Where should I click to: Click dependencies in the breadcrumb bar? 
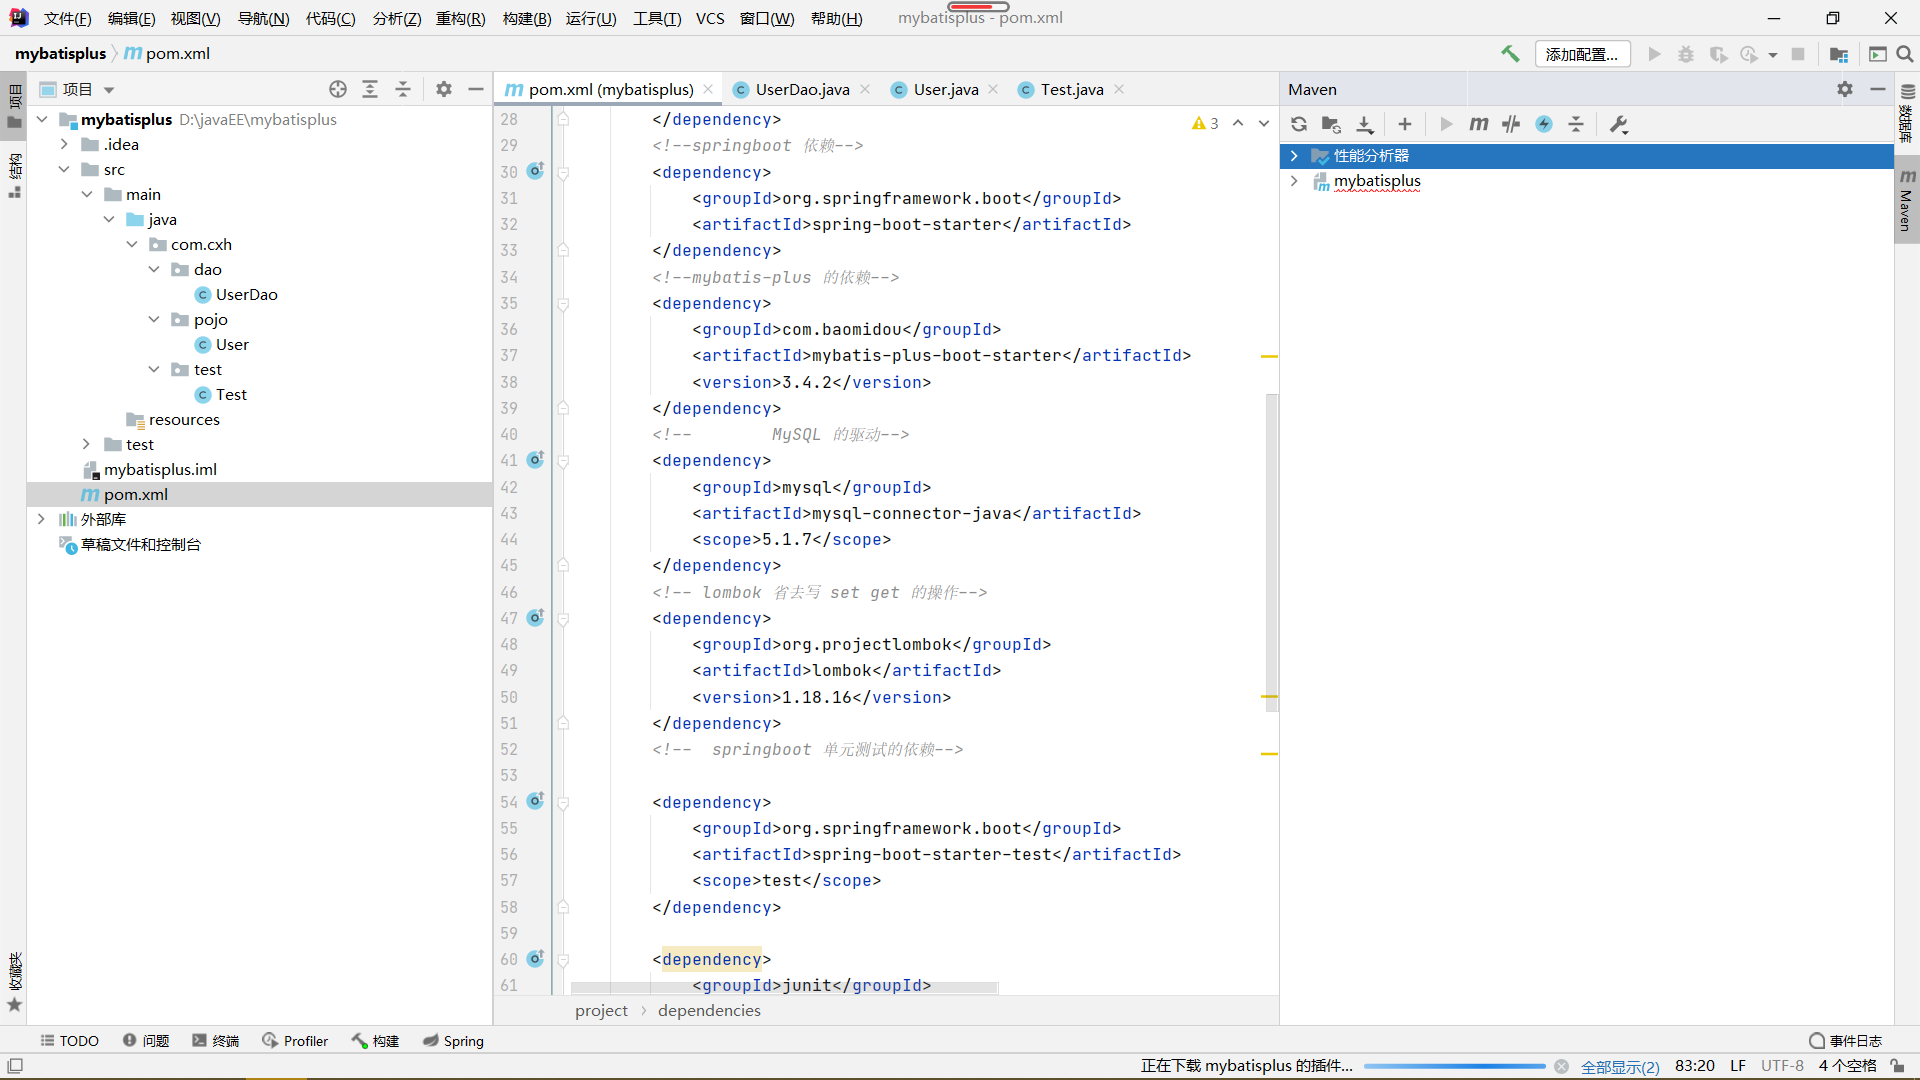pos(709,1010)
